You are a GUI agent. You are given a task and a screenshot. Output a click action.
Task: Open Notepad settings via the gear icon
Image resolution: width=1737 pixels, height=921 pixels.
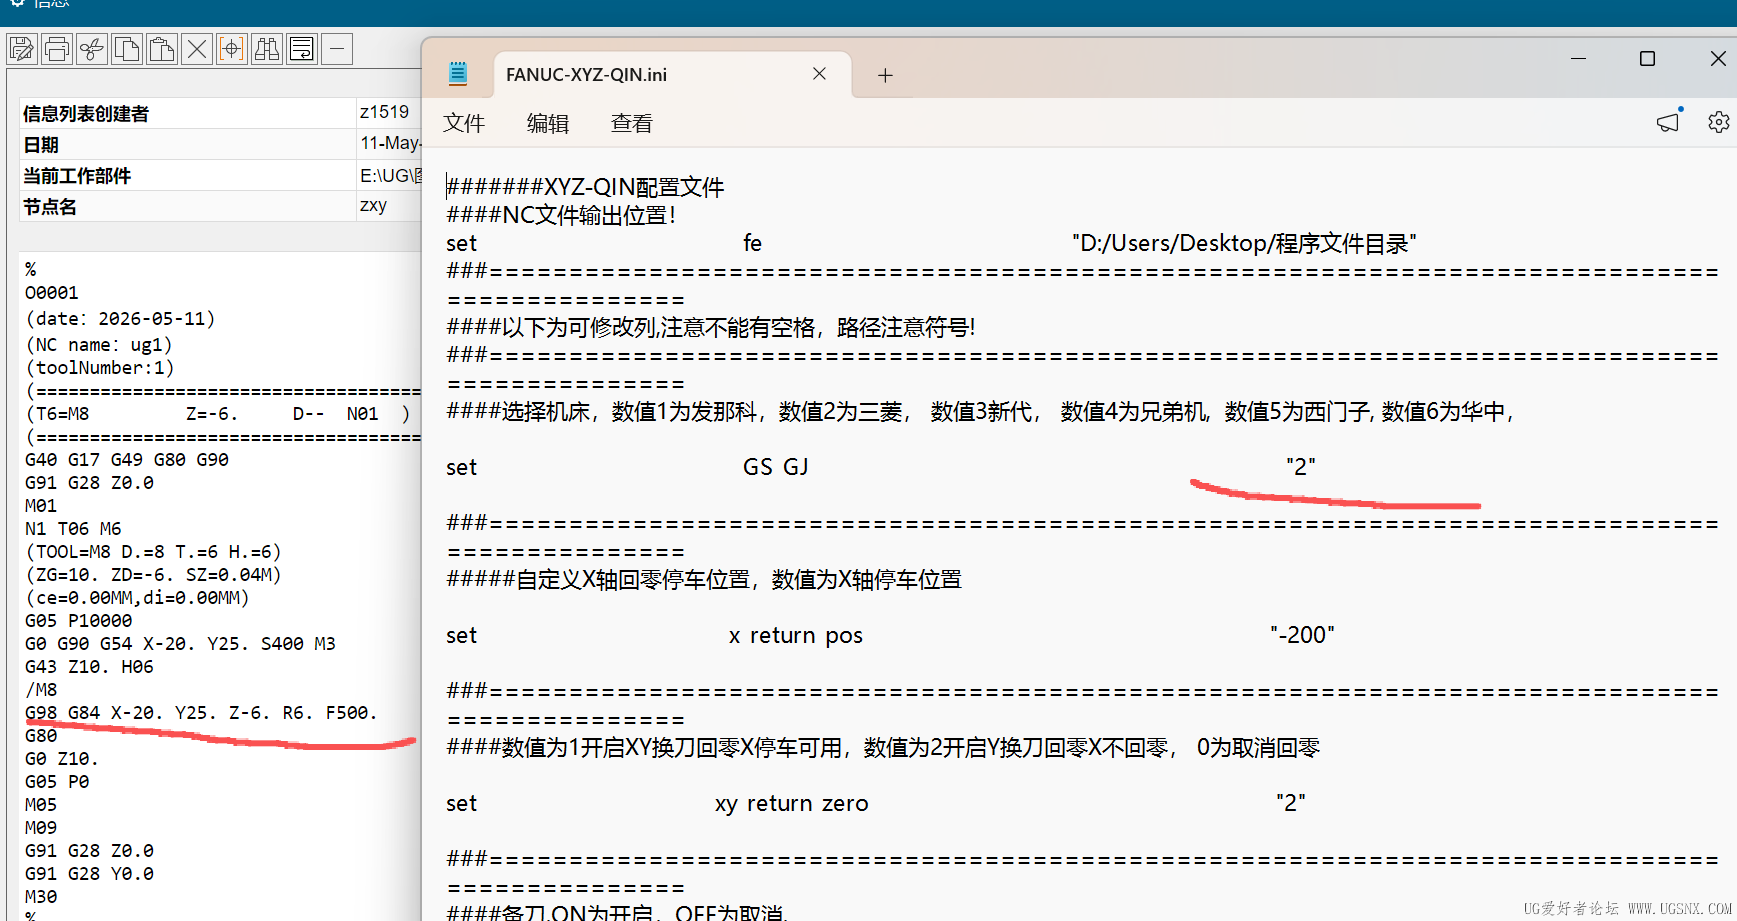[x=1719, y=122]
